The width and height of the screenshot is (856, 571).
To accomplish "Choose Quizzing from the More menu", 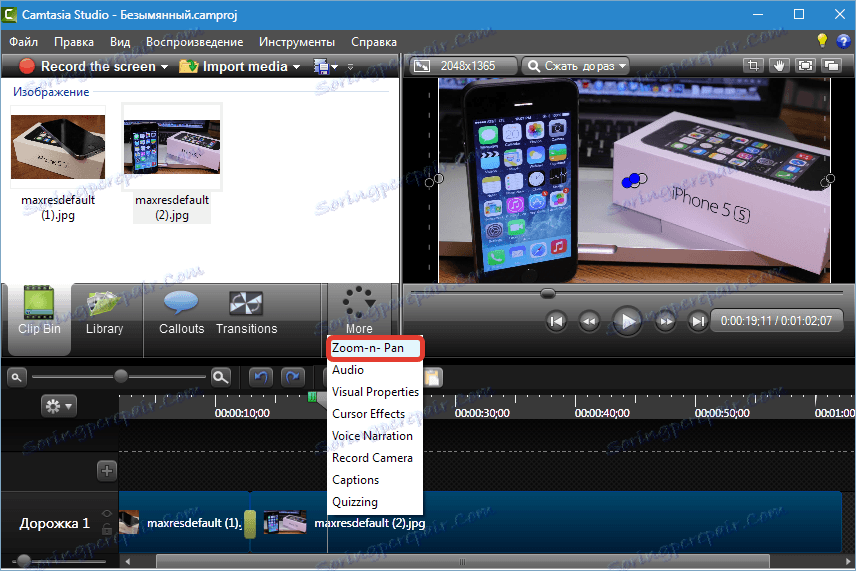I will coord(374,502).
